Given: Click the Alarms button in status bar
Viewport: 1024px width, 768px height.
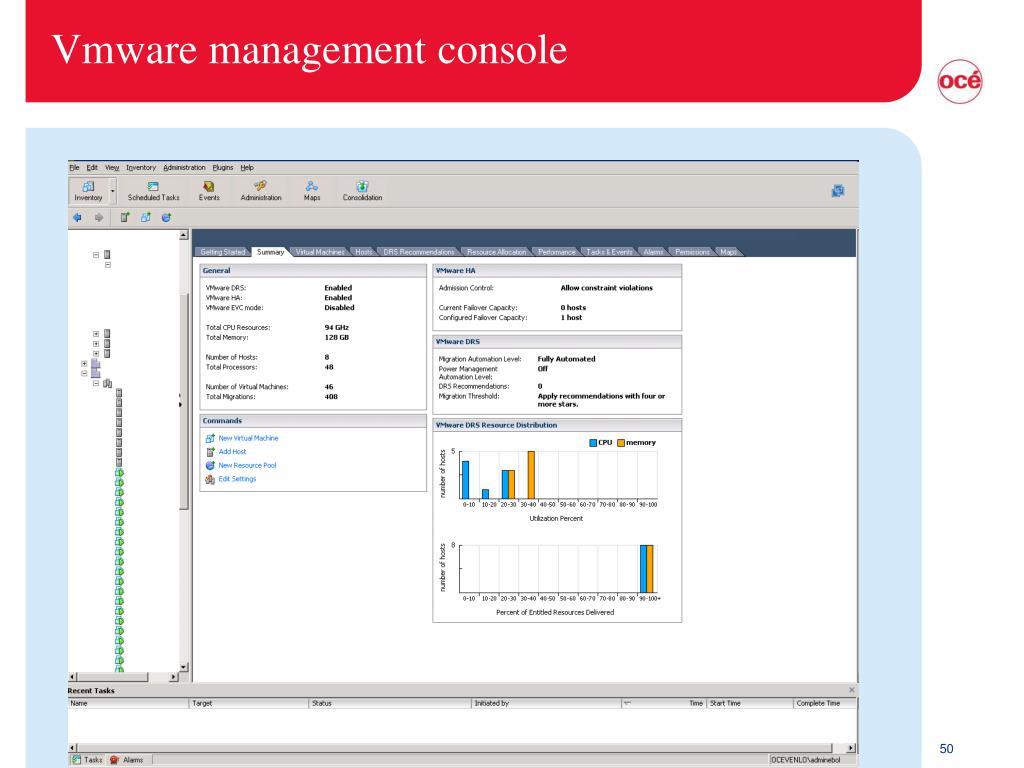Looking at the screenshot, I should [x=127, y=760].
